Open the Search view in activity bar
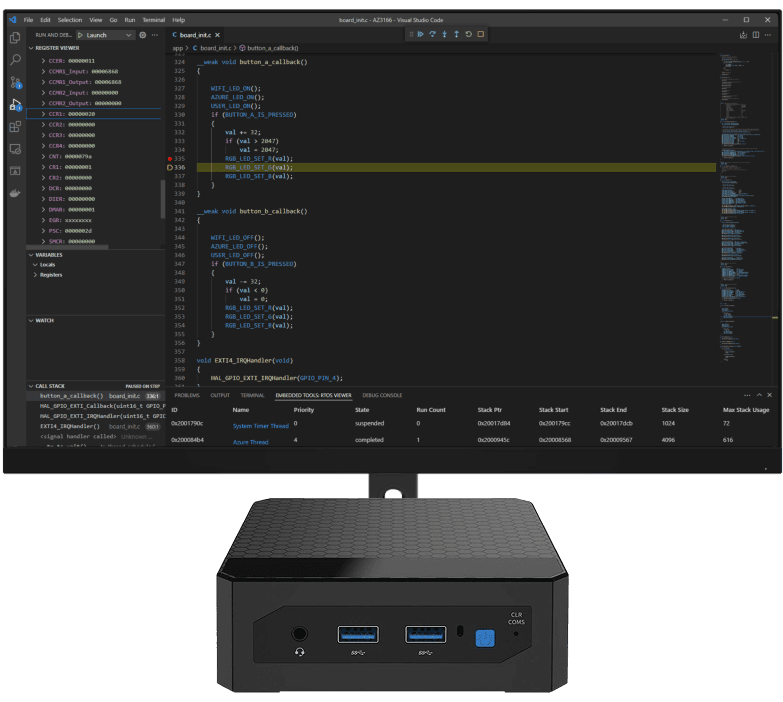This screenshot has width=783, height=702. [15, 60]
